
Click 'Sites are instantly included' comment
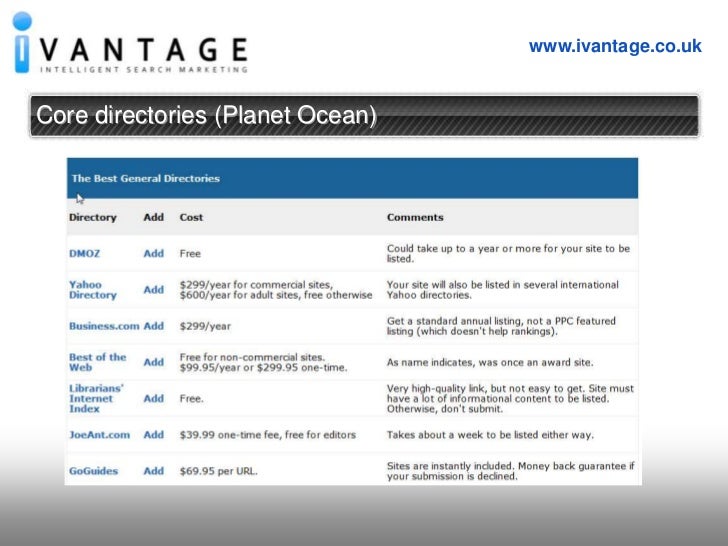point(511,471)
